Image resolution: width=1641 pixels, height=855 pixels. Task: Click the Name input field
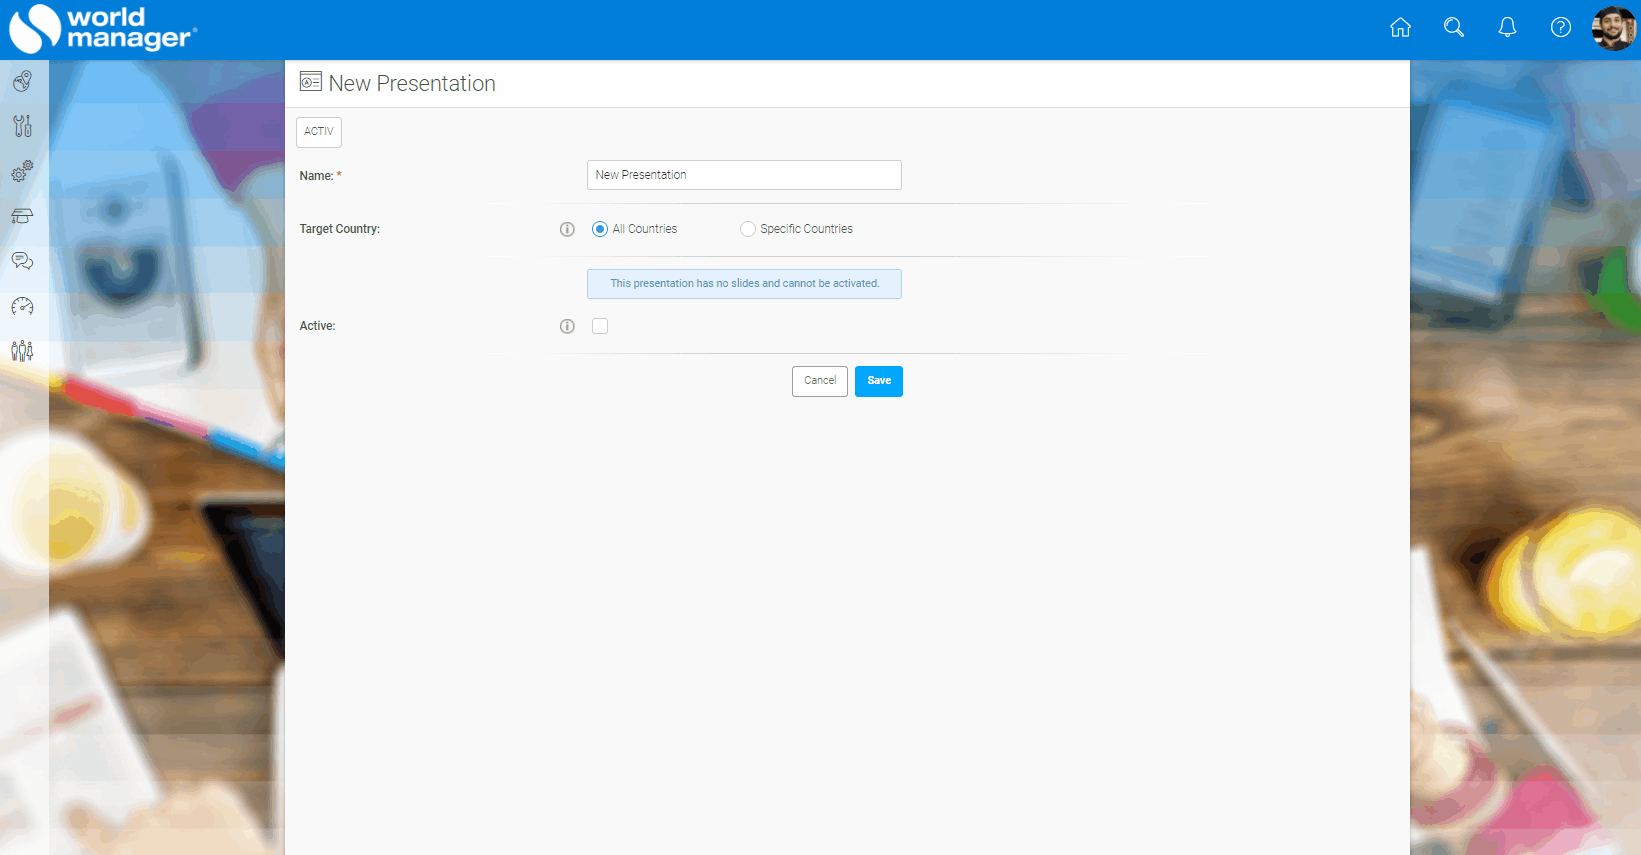point(744,175)
